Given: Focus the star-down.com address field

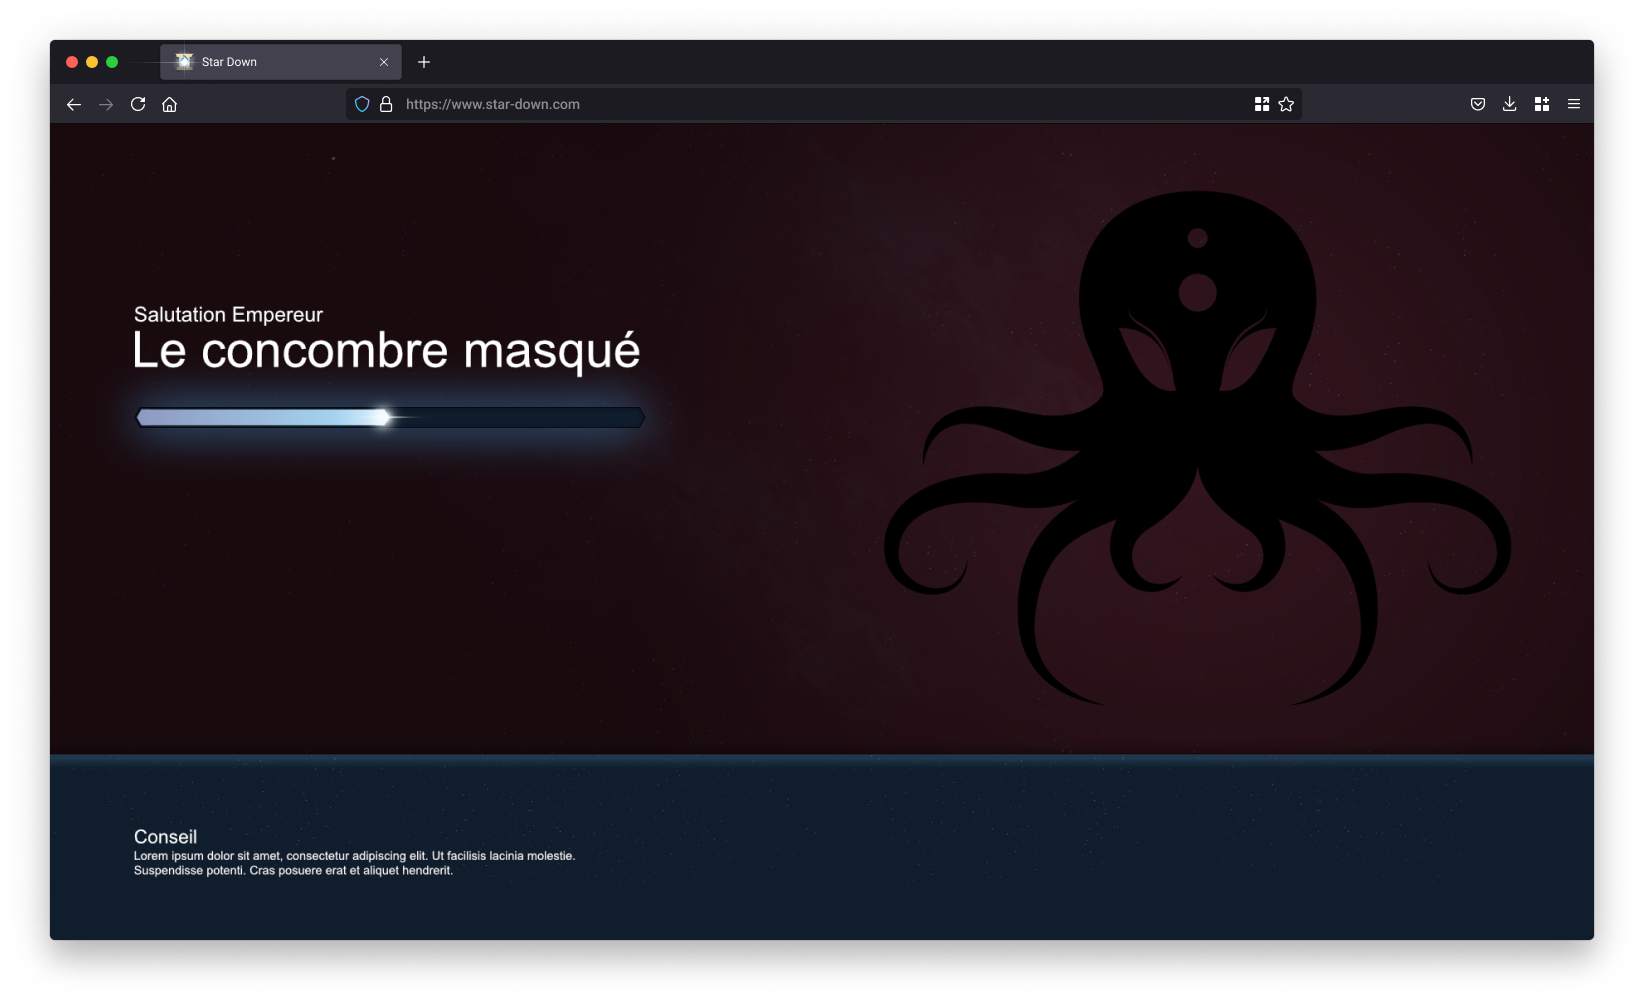Looking at the screenshot, I should [x=800, y=104].
